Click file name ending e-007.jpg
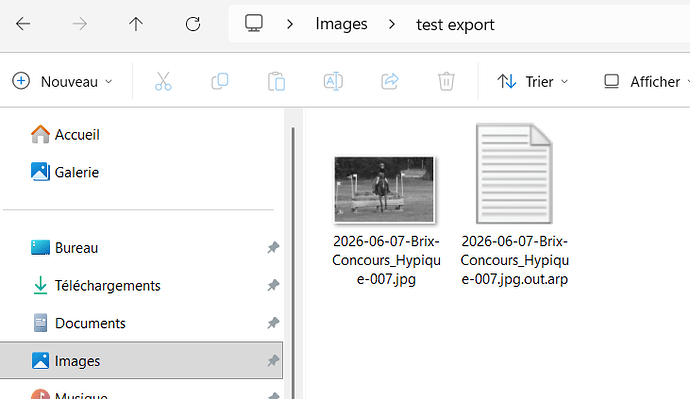Viewport: 690px width, 399px height. point(386,260)
